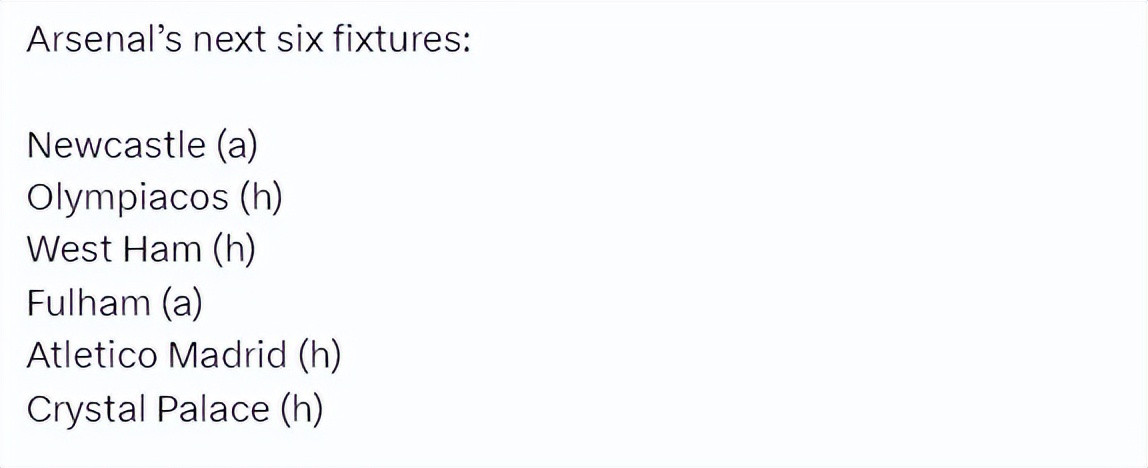Click the (h) marker beside Olympiacos

[x=261, y=198]
